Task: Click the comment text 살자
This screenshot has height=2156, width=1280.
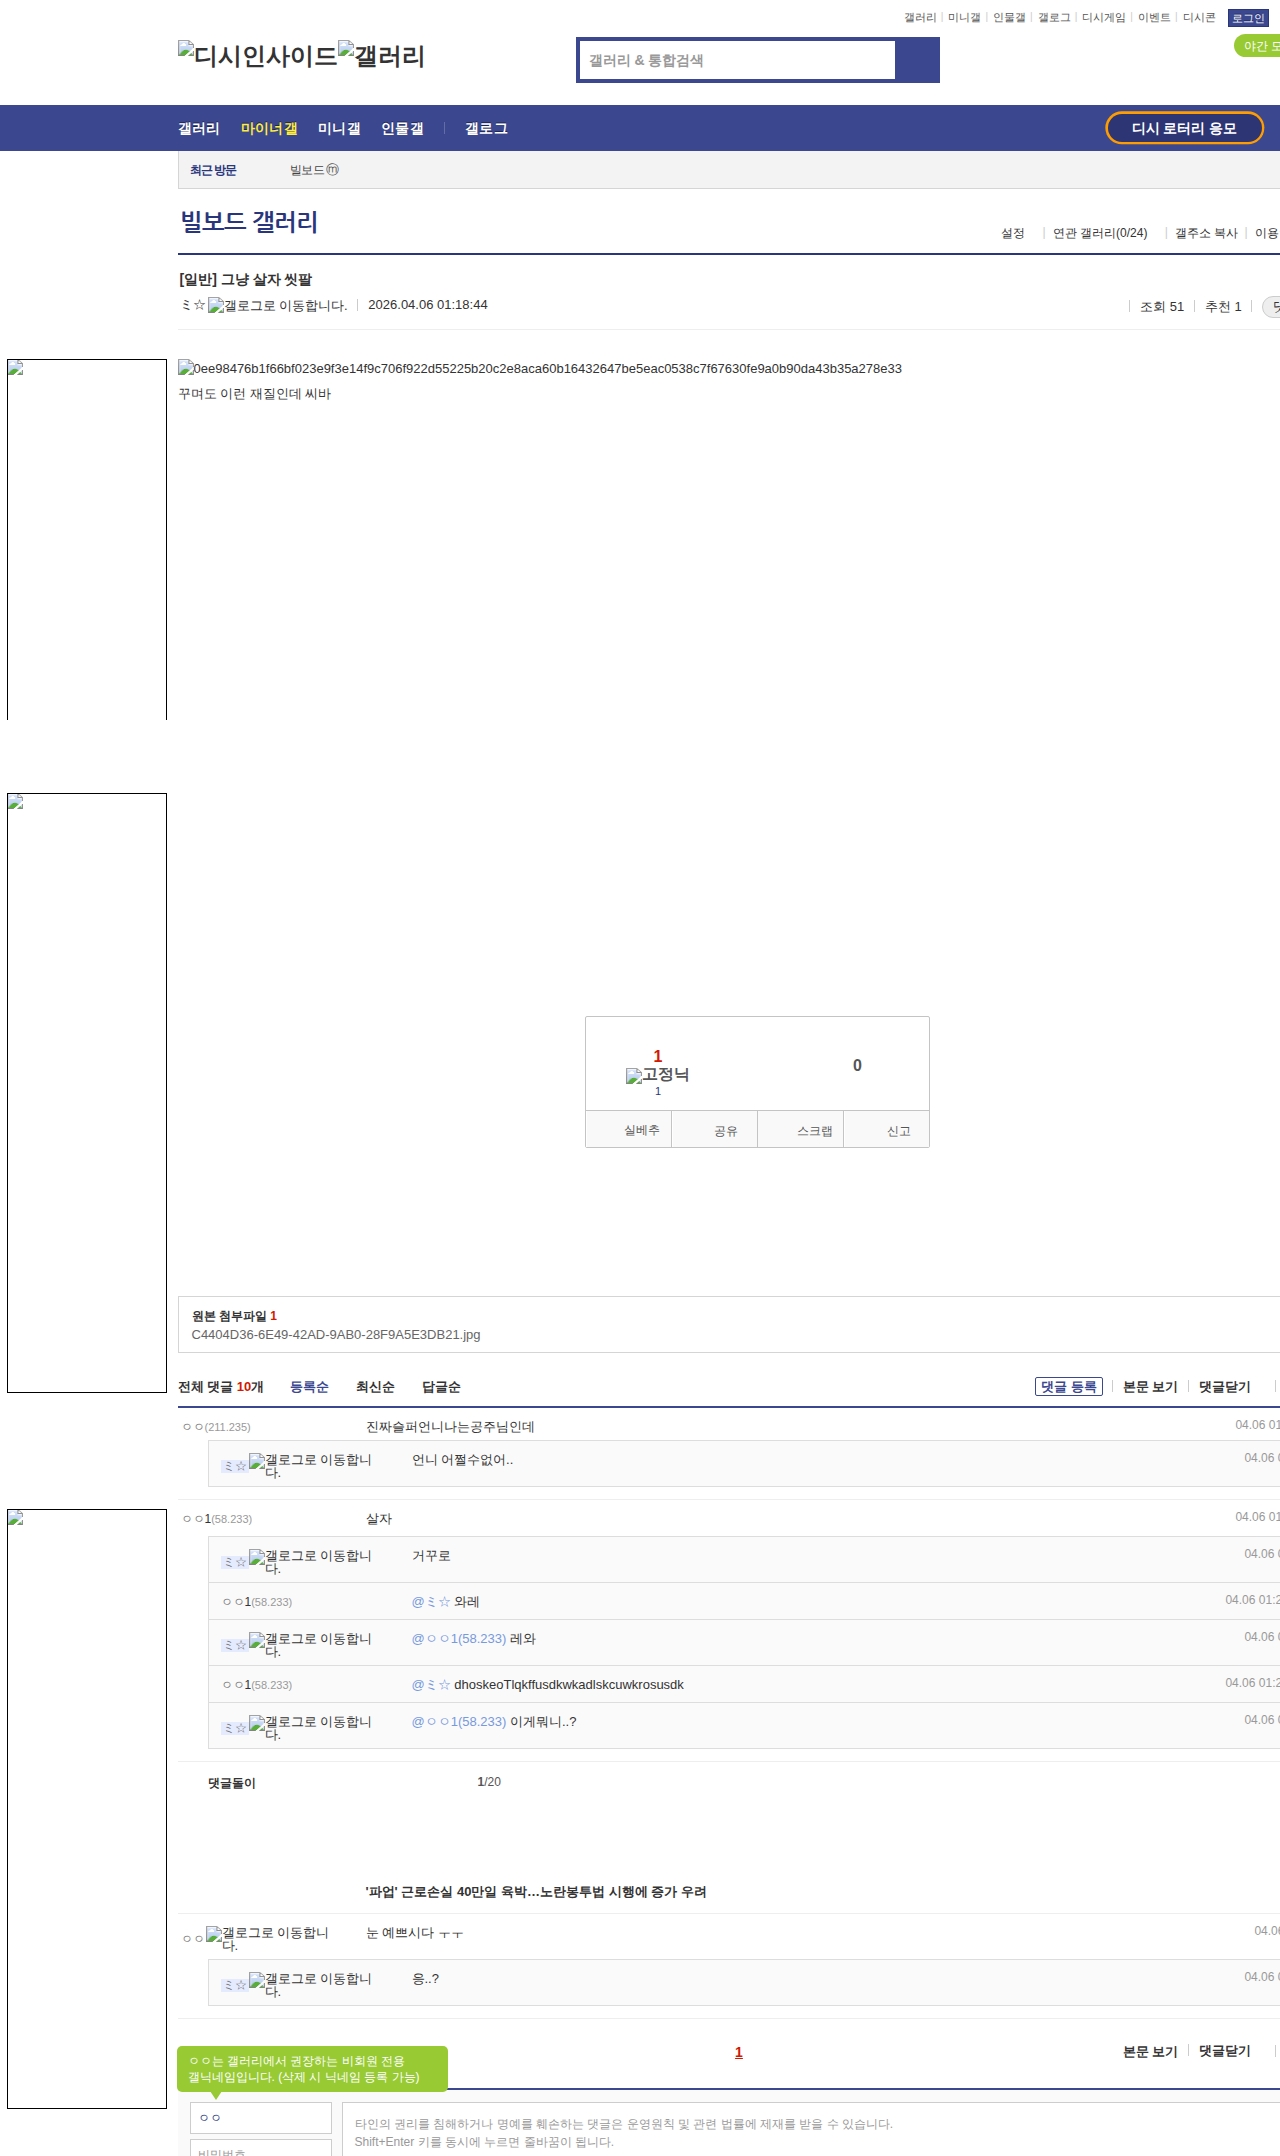Action: click(x=379, y=1519)
